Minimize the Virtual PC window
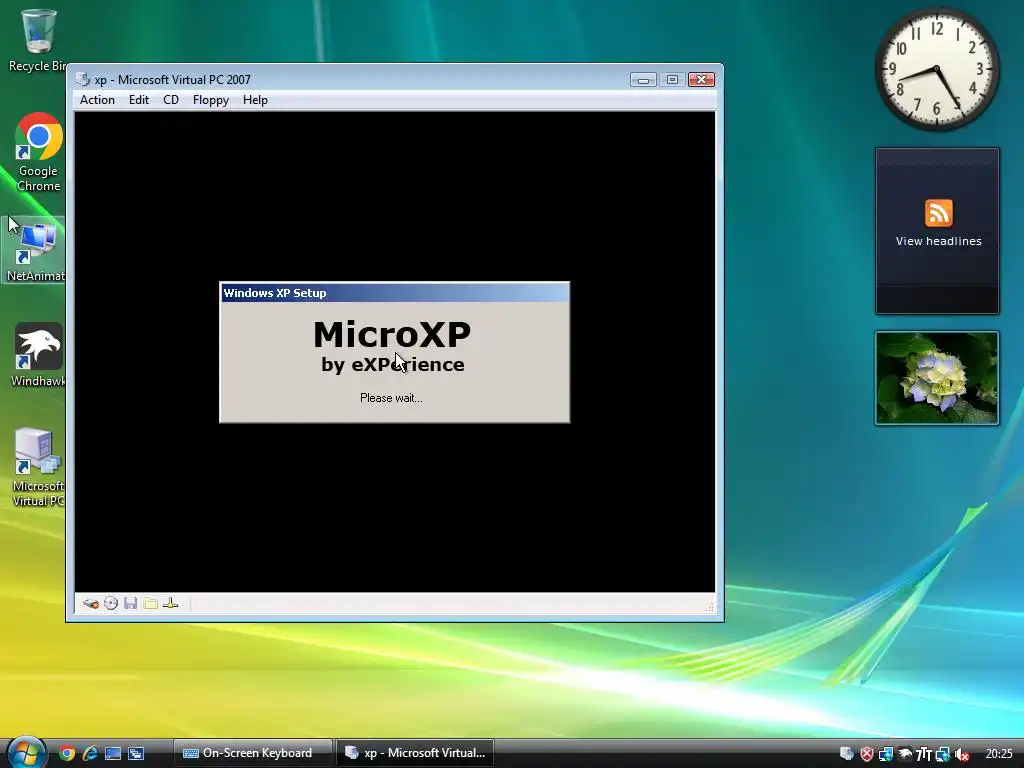 [x=643, y=80]
